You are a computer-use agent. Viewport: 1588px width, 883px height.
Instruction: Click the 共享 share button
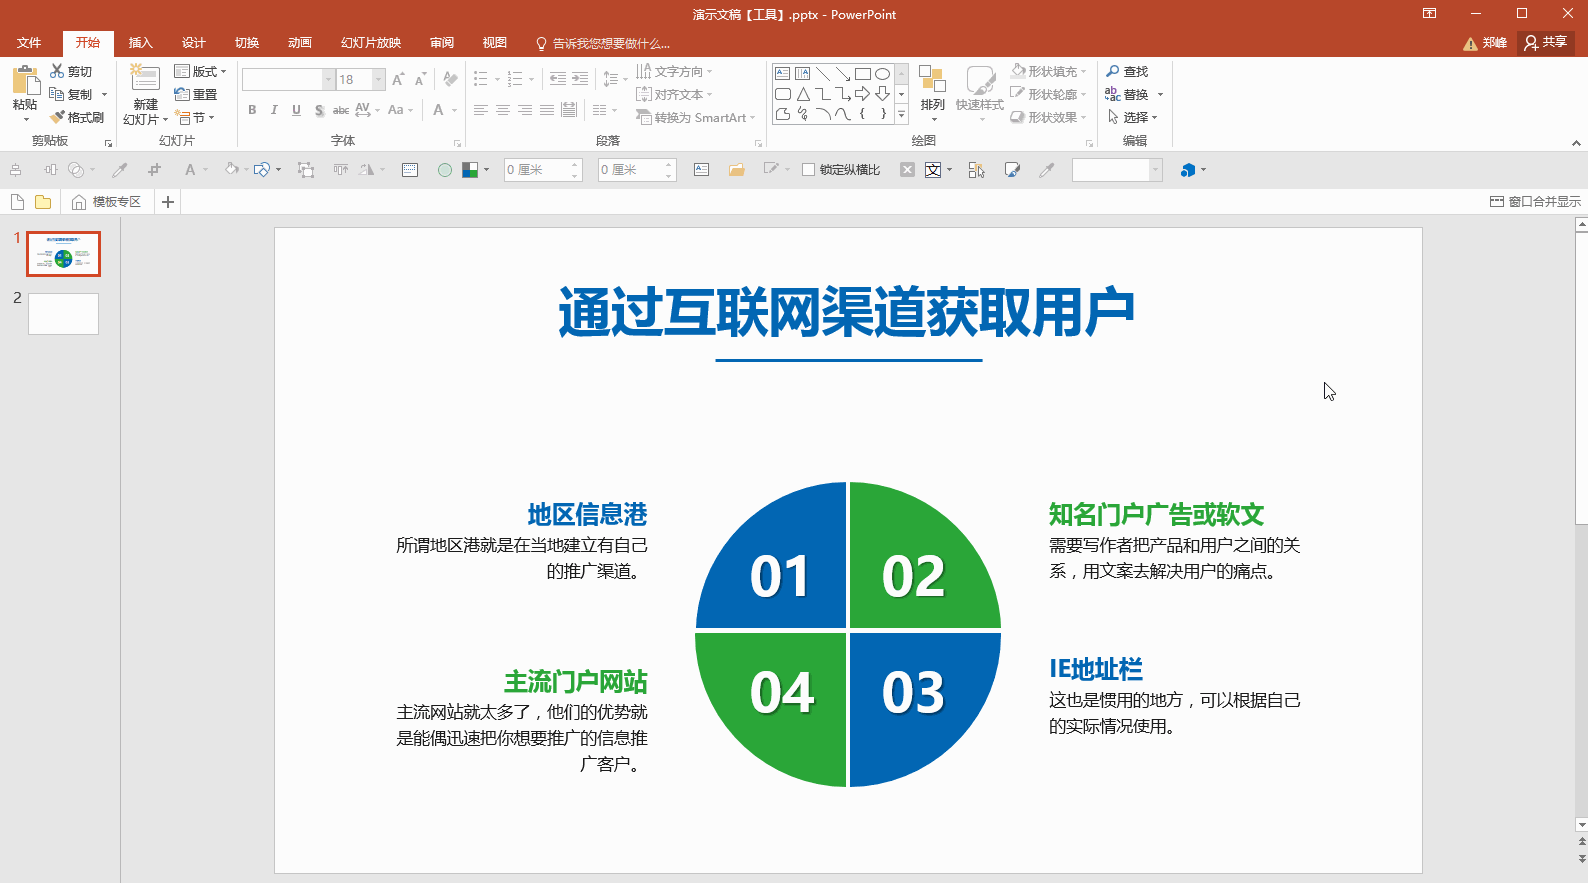[x=1546, y=43]
